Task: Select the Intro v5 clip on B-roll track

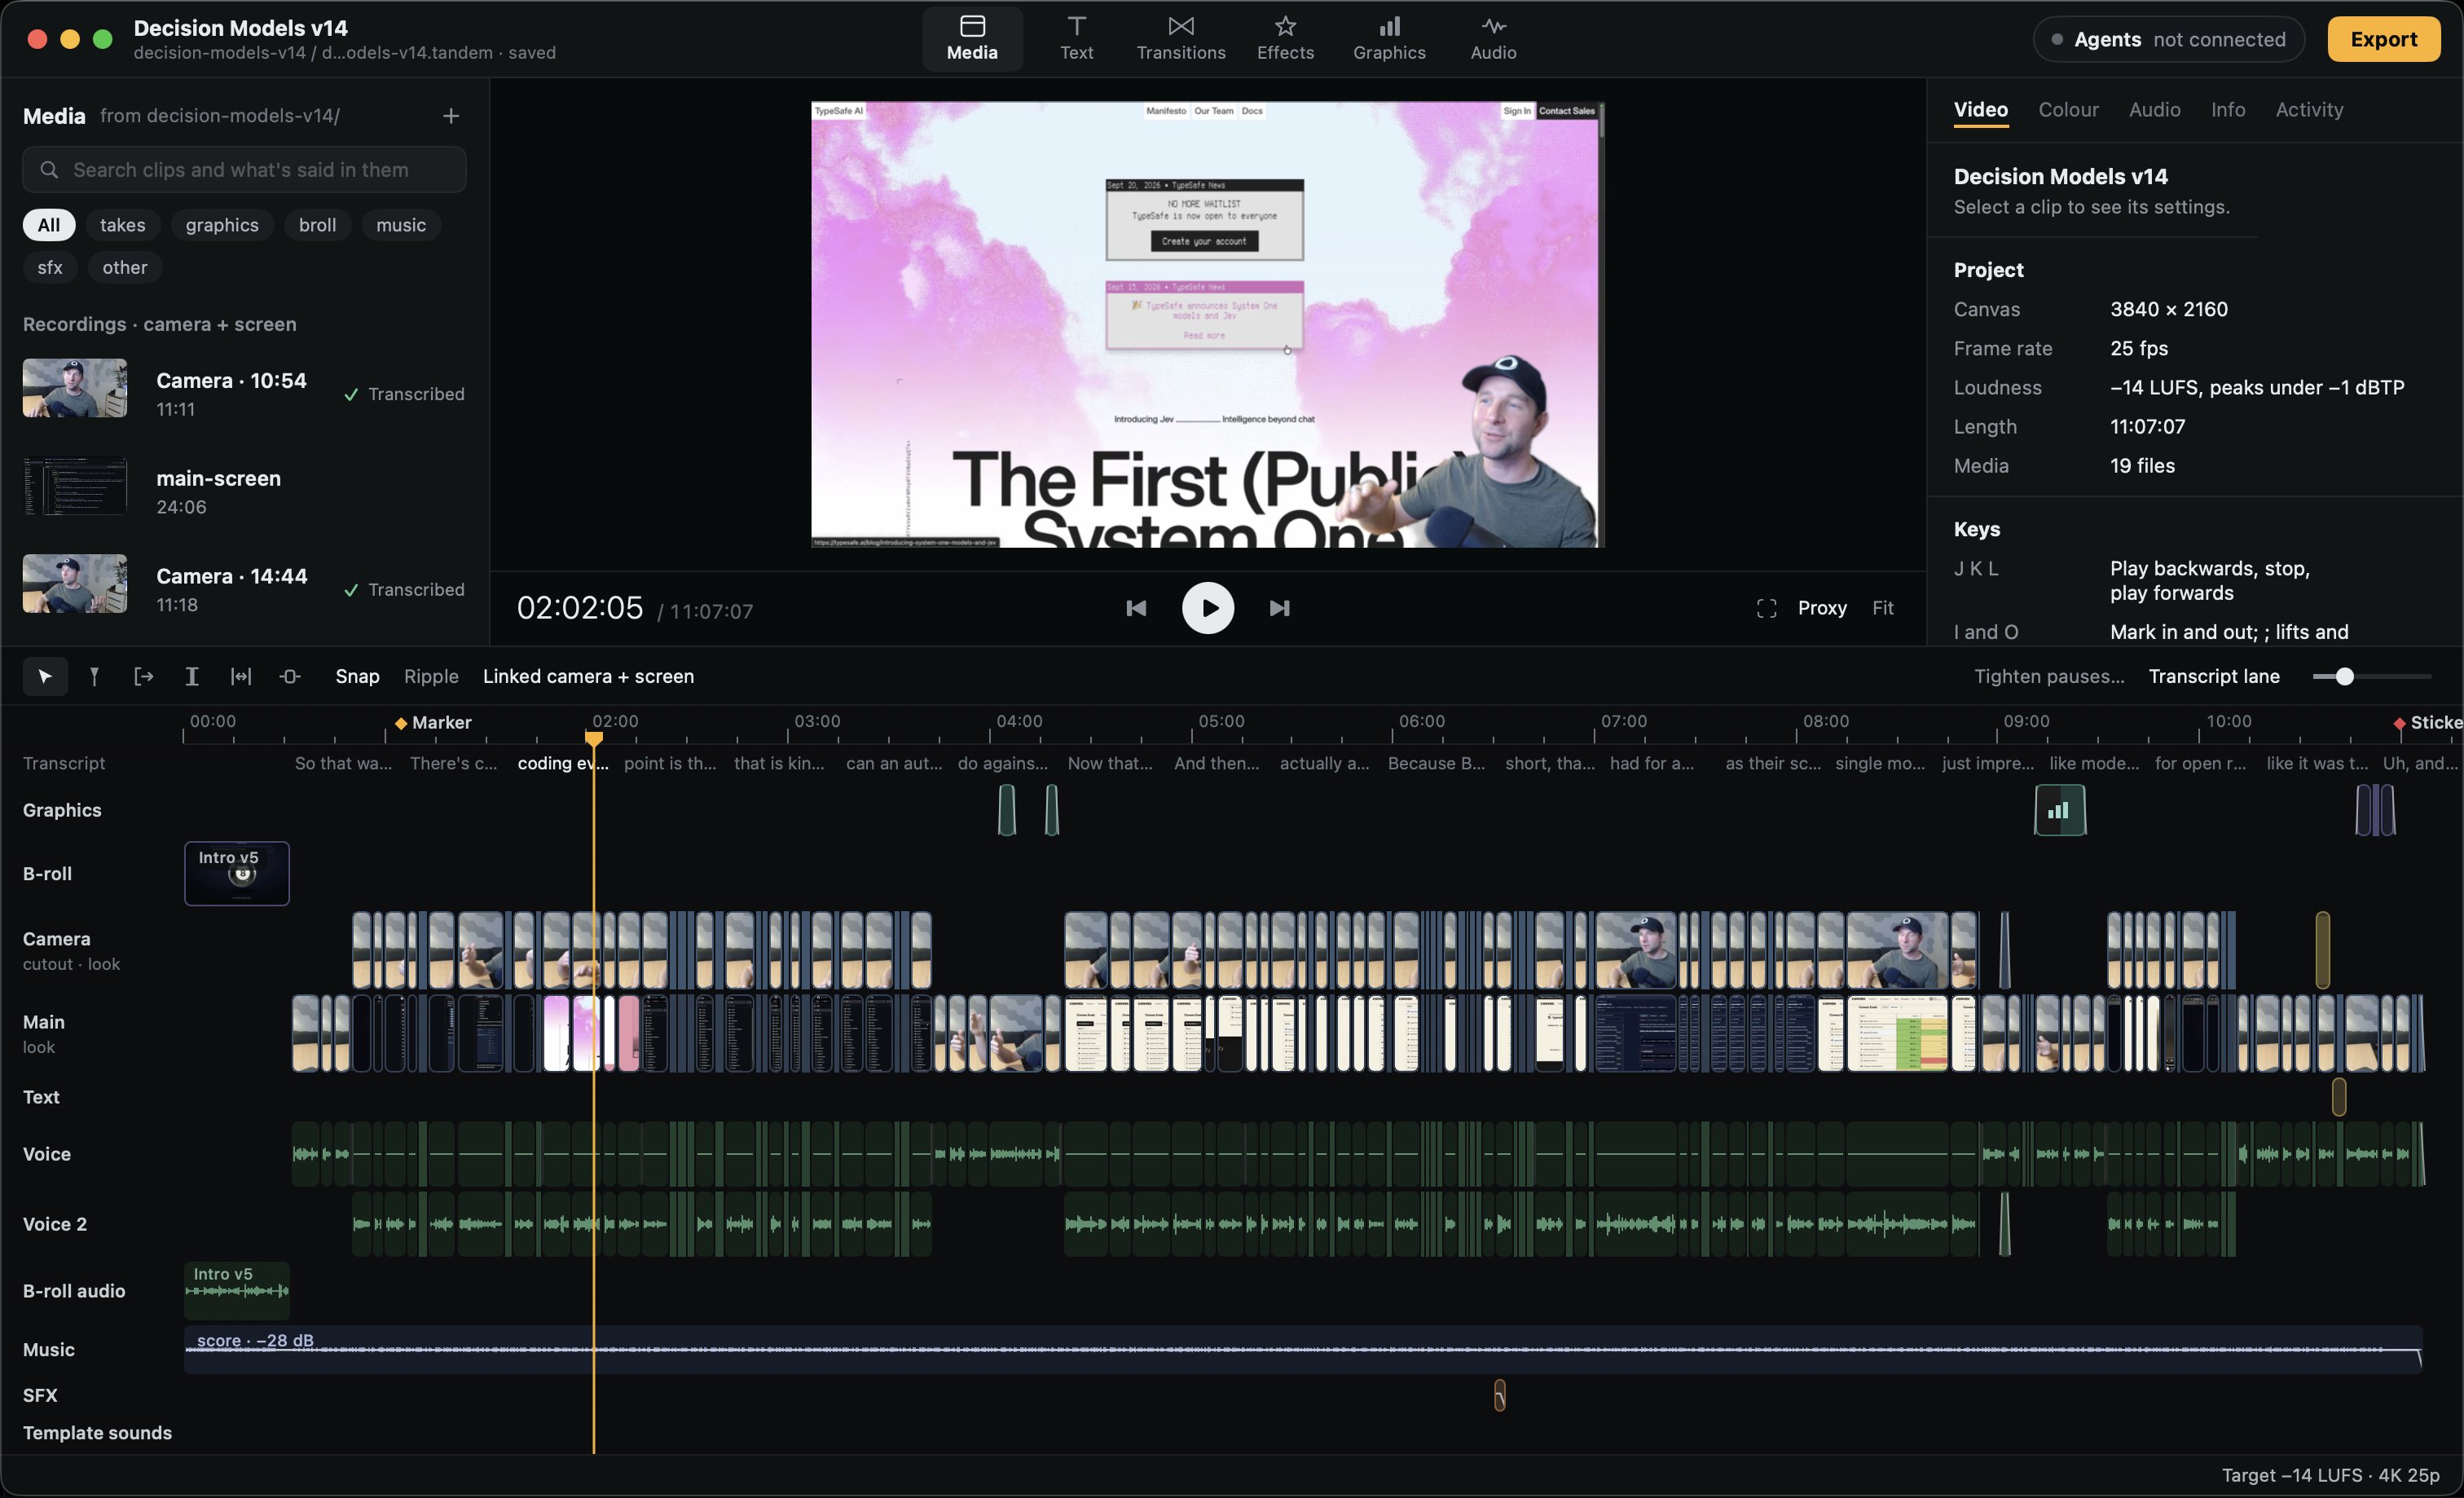Action: (237, 874)
